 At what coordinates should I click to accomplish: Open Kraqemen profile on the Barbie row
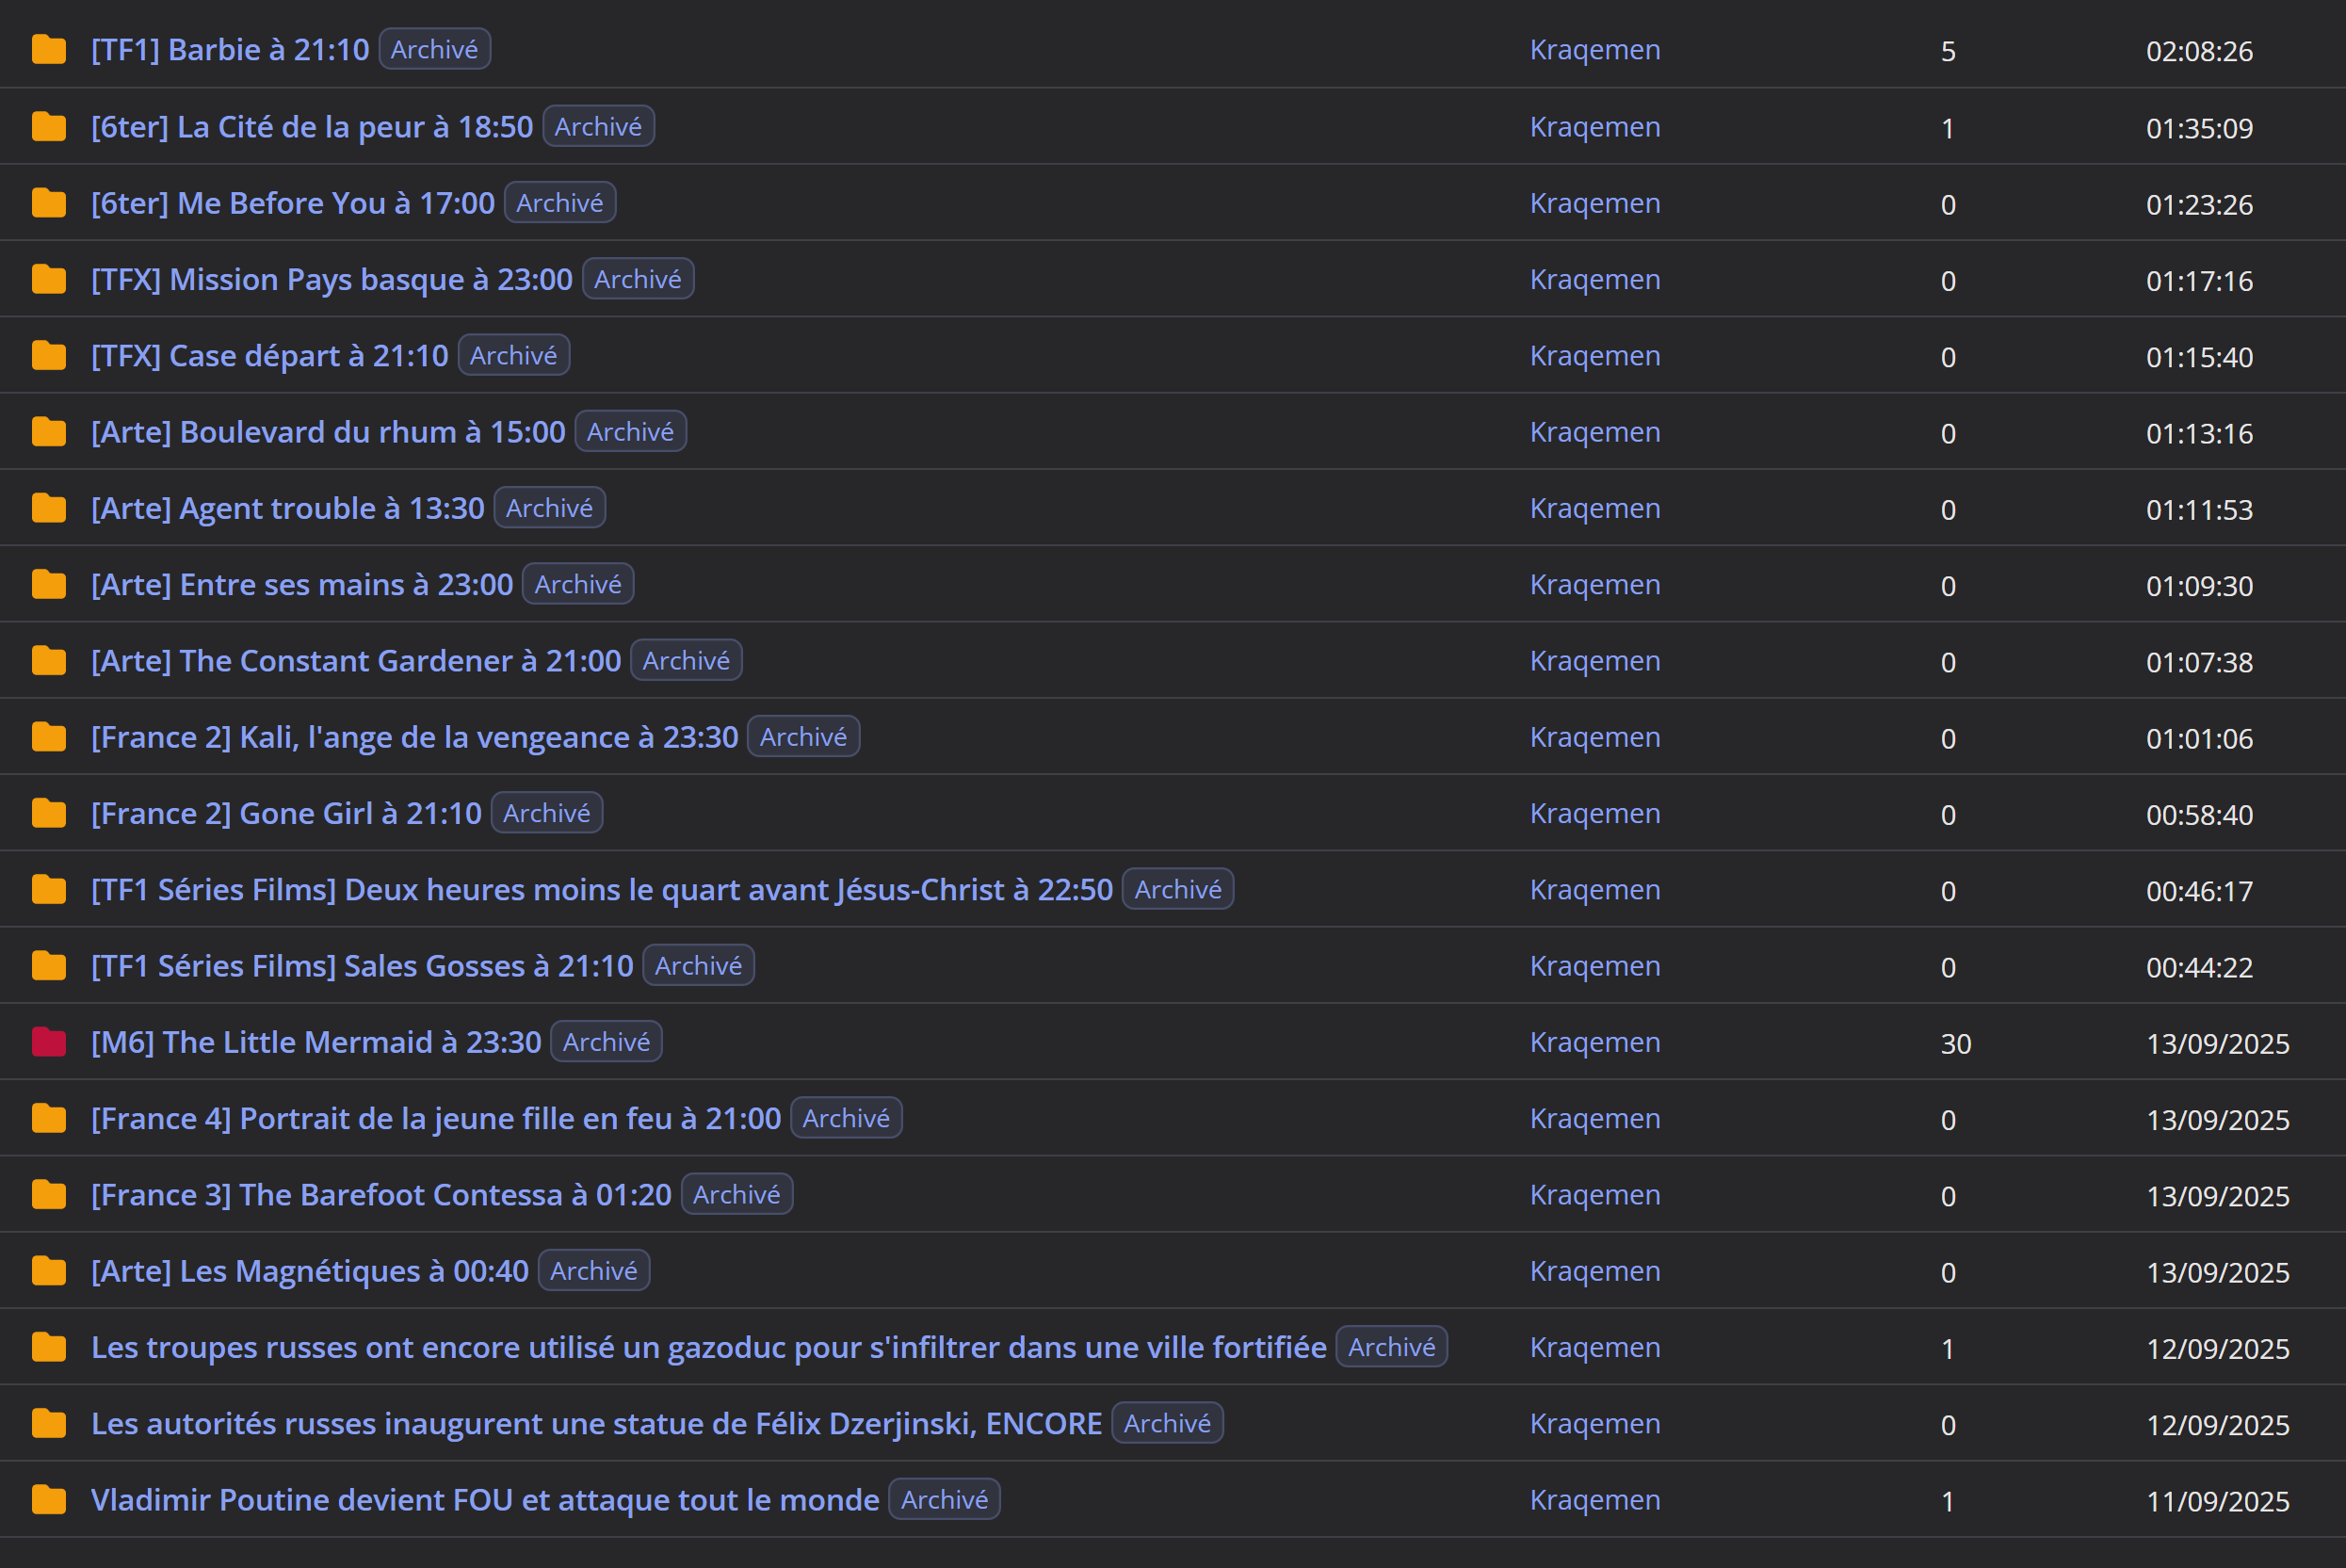coord(1594,49)
